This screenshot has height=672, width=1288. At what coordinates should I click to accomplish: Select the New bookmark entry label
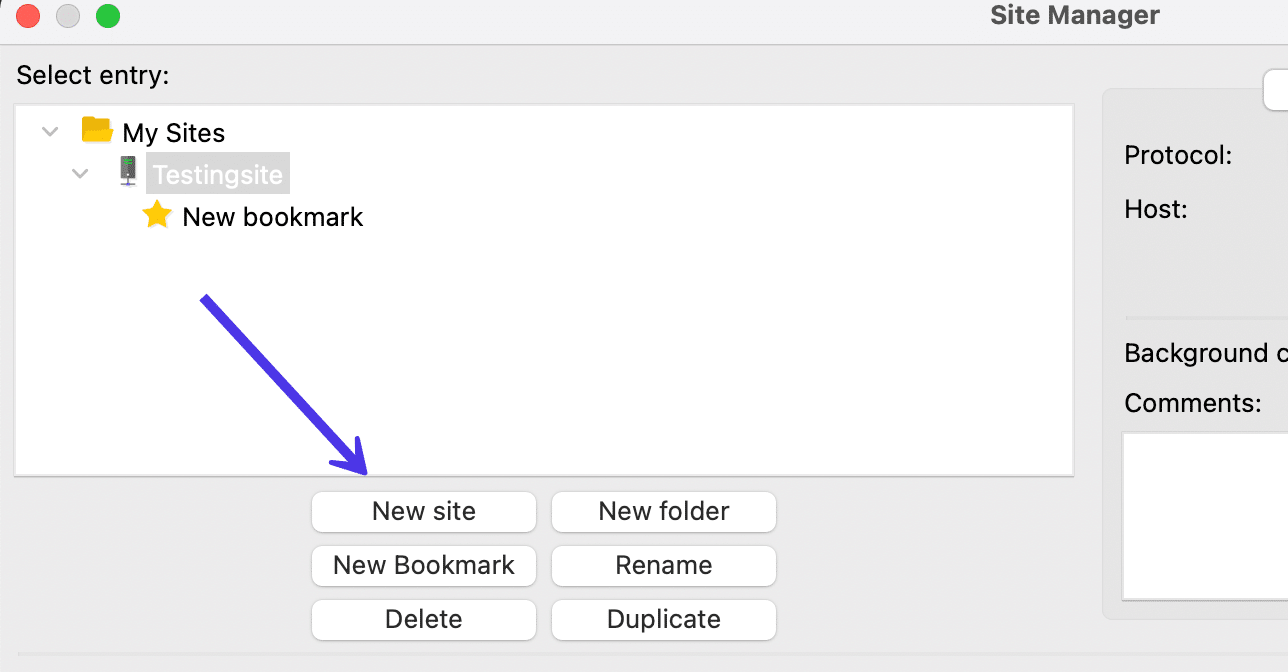pyautogui.click(x=272, y=217)
